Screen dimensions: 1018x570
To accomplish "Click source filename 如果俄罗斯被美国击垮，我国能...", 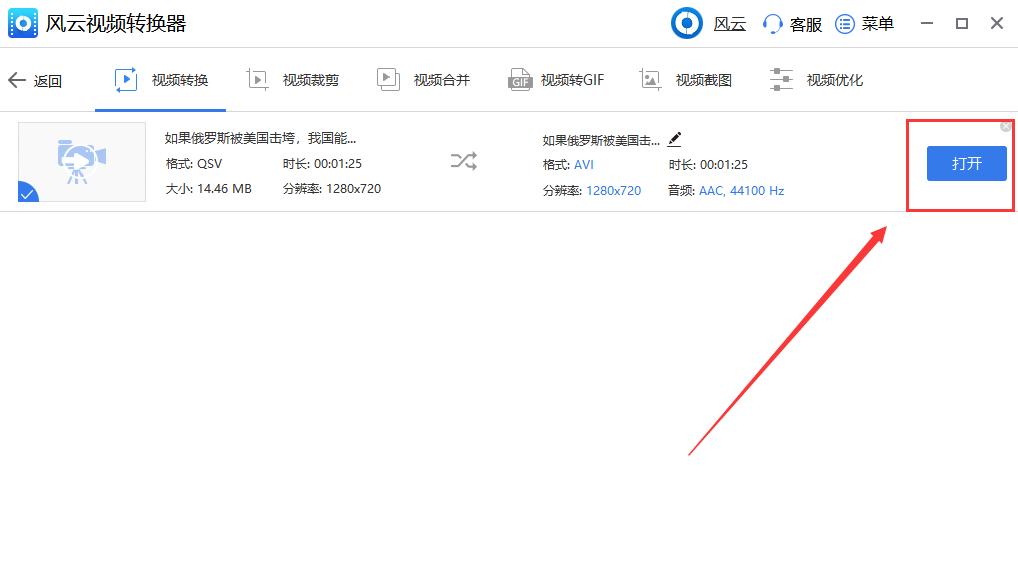I will (260, 138).
